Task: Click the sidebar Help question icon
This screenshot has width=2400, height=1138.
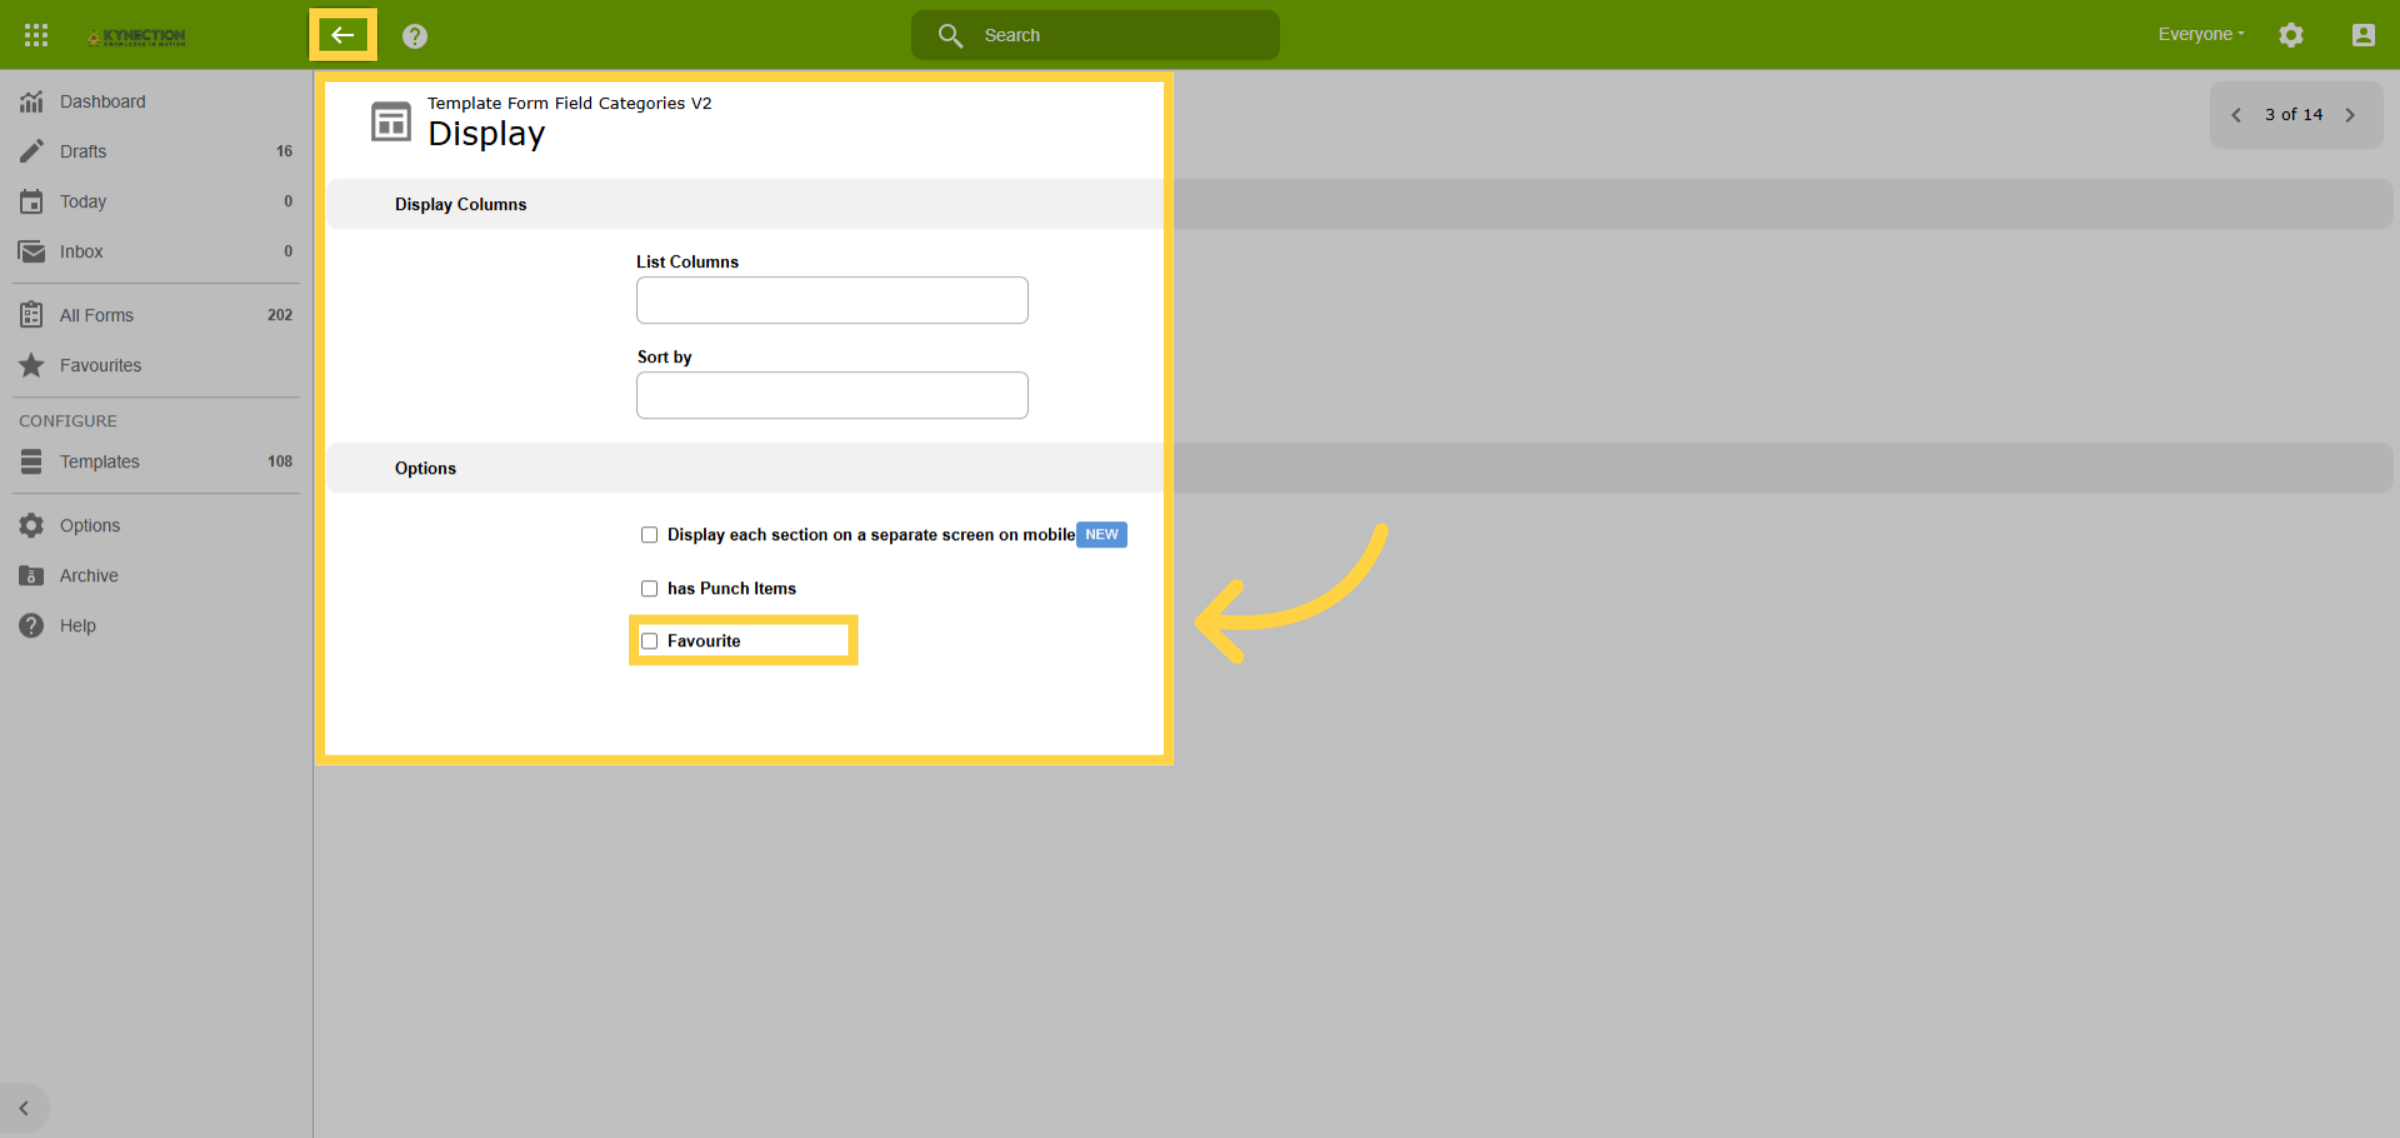Action: [x=32, y=625]
